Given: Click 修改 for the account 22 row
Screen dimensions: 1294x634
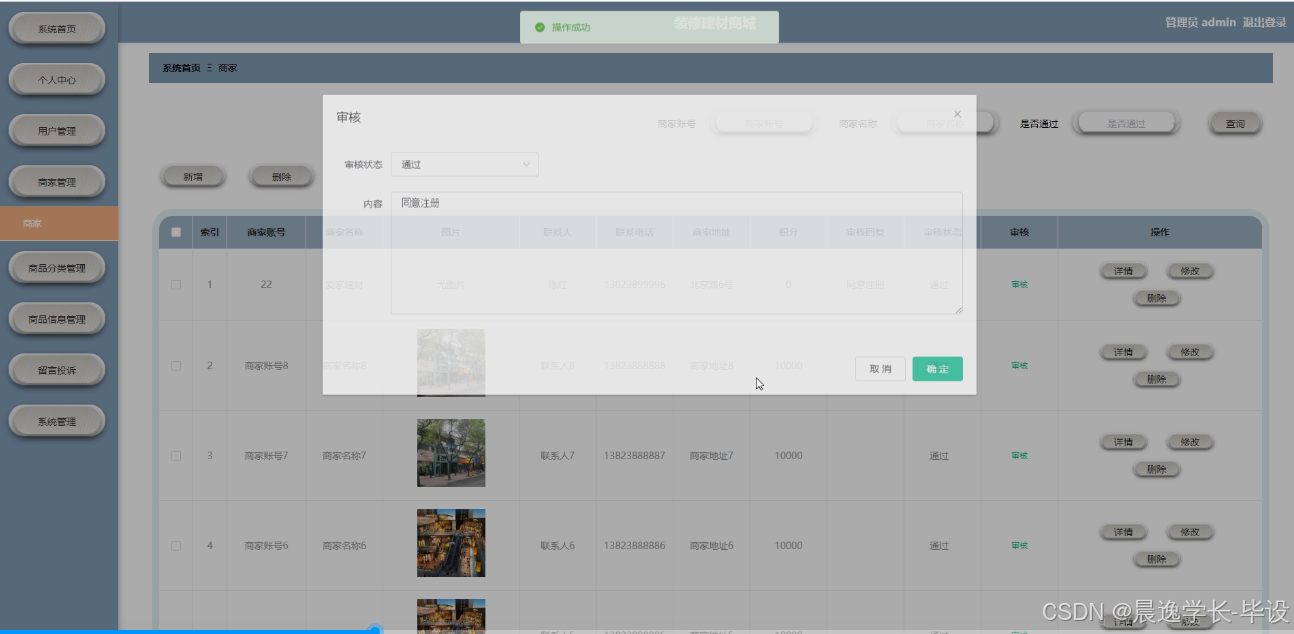Looking at the screenshot, I should pos(1190,271).
